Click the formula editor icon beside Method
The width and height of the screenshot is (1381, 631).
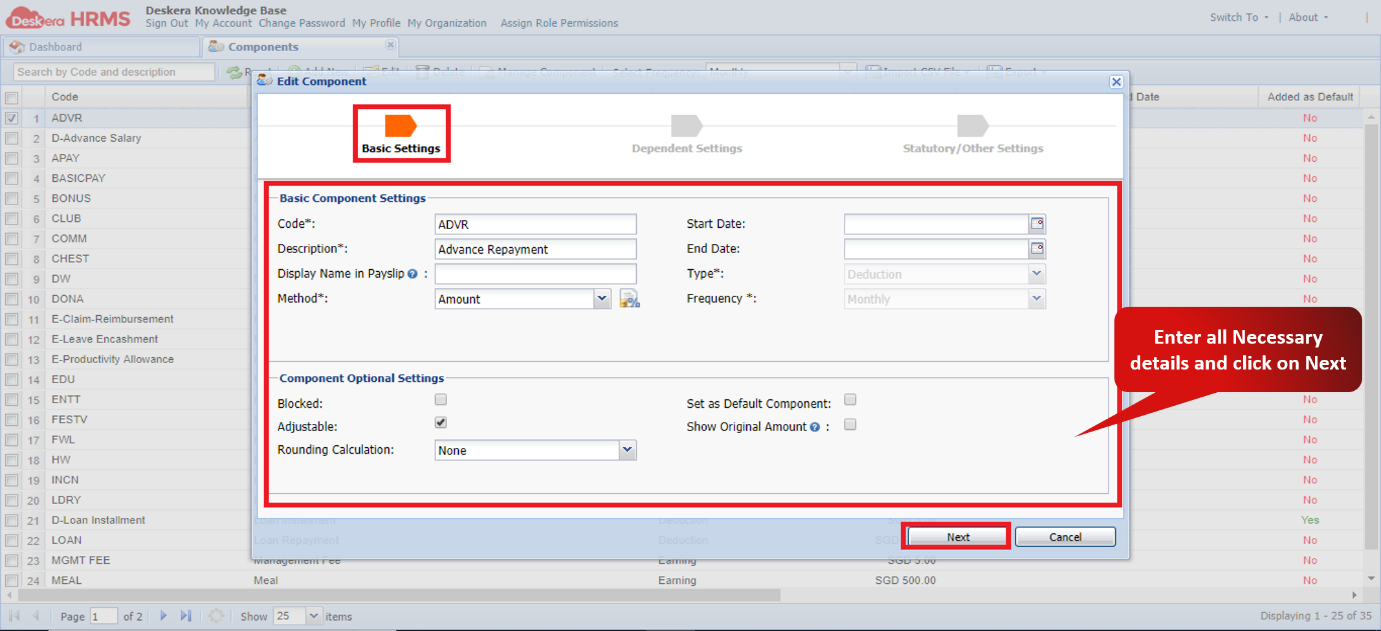click(x=629, y=298)
